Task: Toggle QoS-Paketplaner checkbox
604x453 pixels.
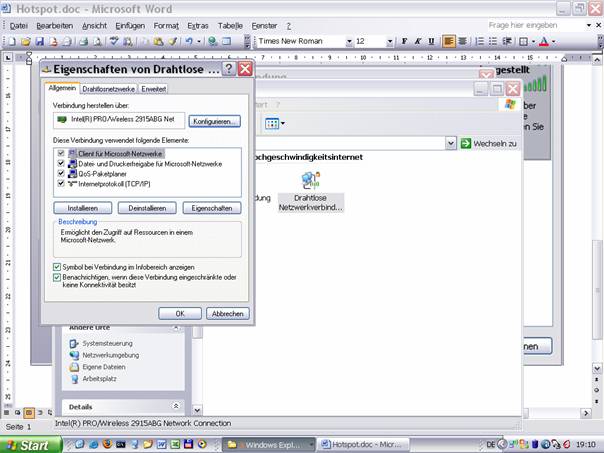Action: point(61,173)
